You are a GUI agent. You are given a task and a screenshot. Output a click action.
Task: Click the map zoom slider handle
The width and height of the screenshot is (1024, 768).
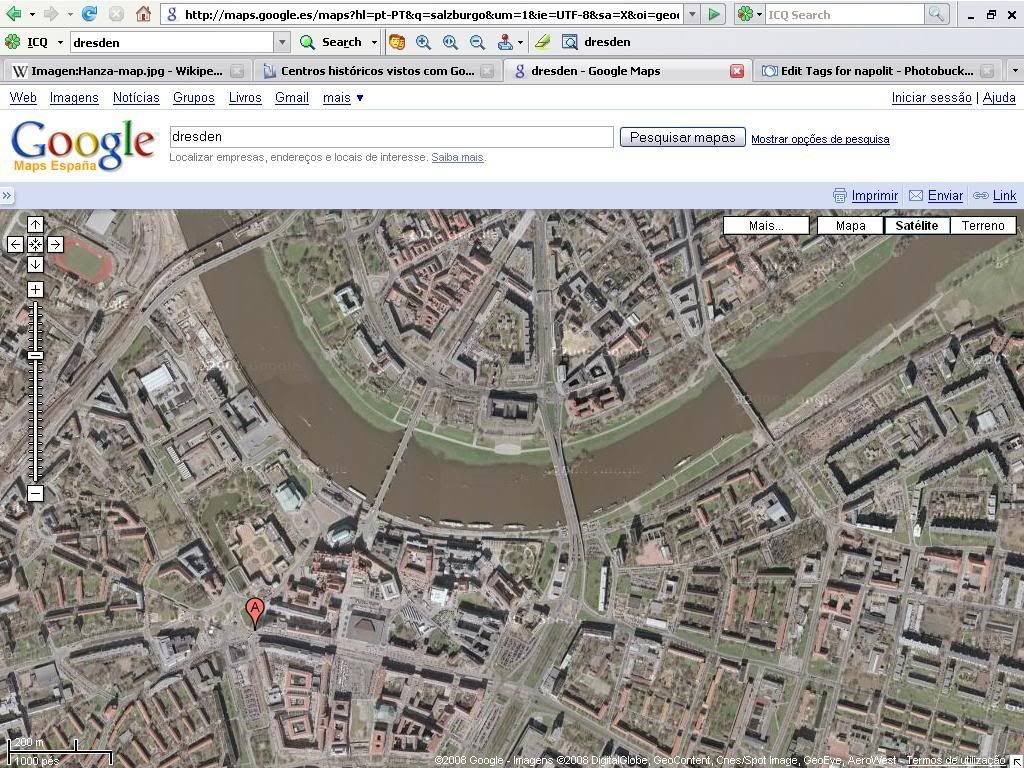35,356
